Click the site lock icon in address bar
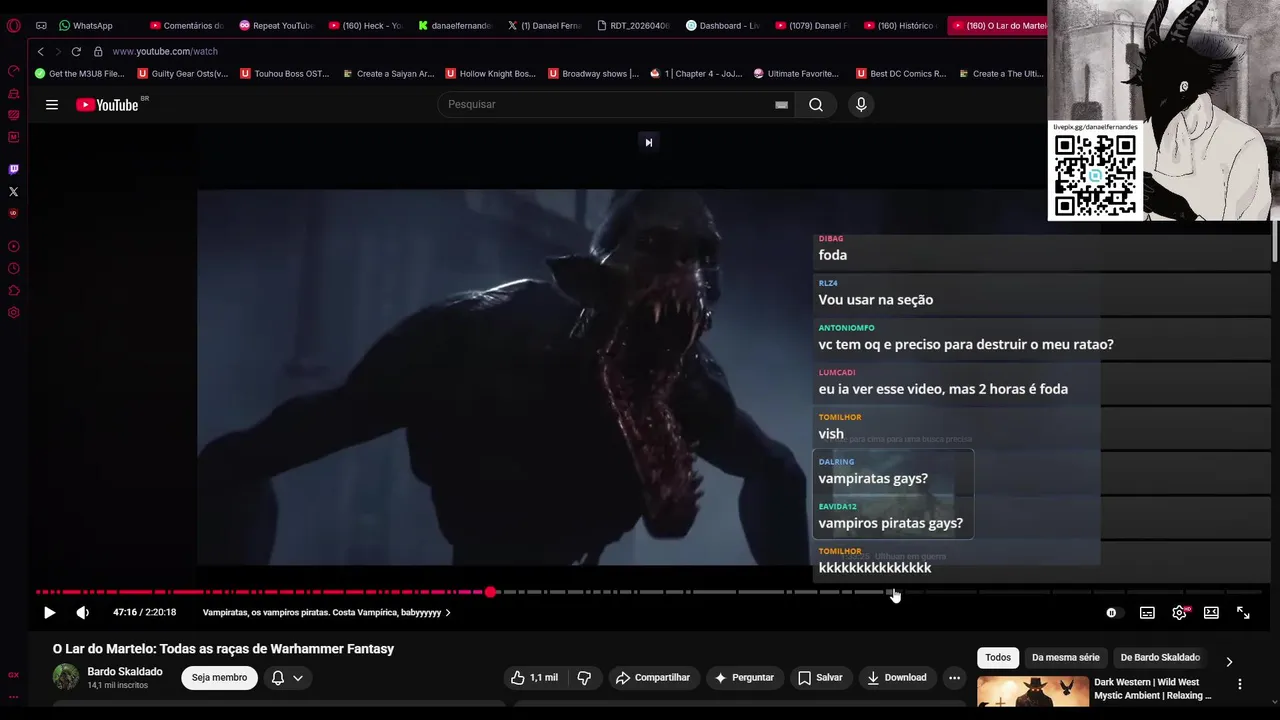 pos(98,51)
